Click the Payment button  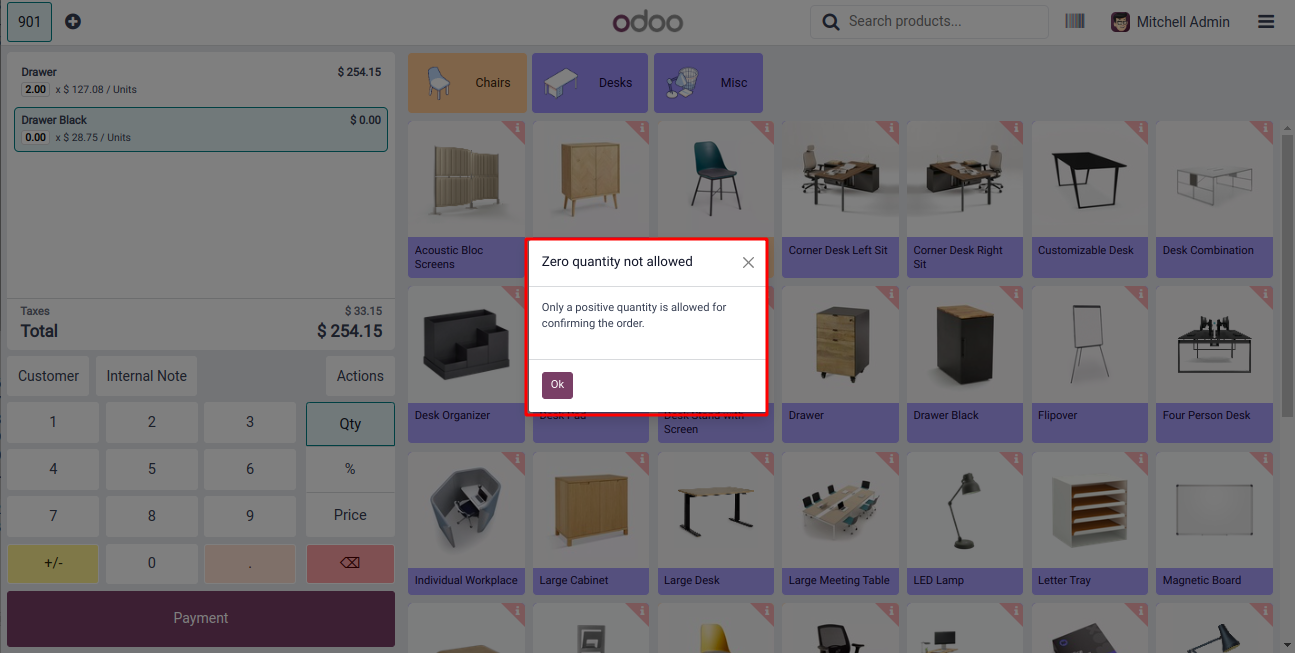[201, 618]
